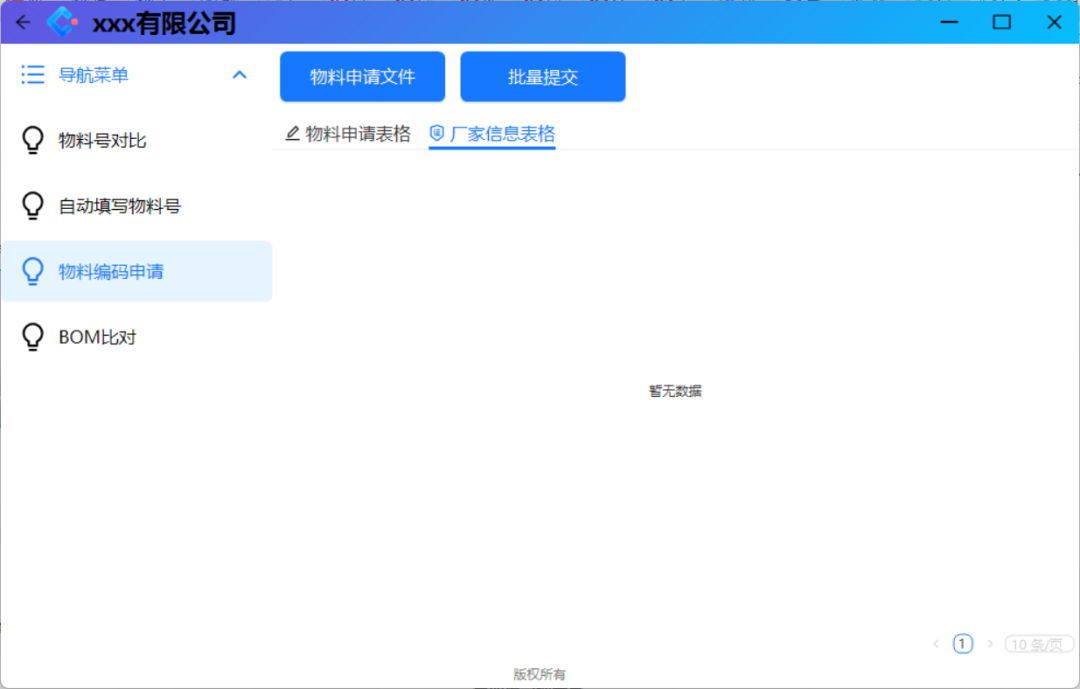This screenshot has height=689, width=1080.
Task: Click the bulb icon beside 自动填写物料号
Action: [33, 205]
